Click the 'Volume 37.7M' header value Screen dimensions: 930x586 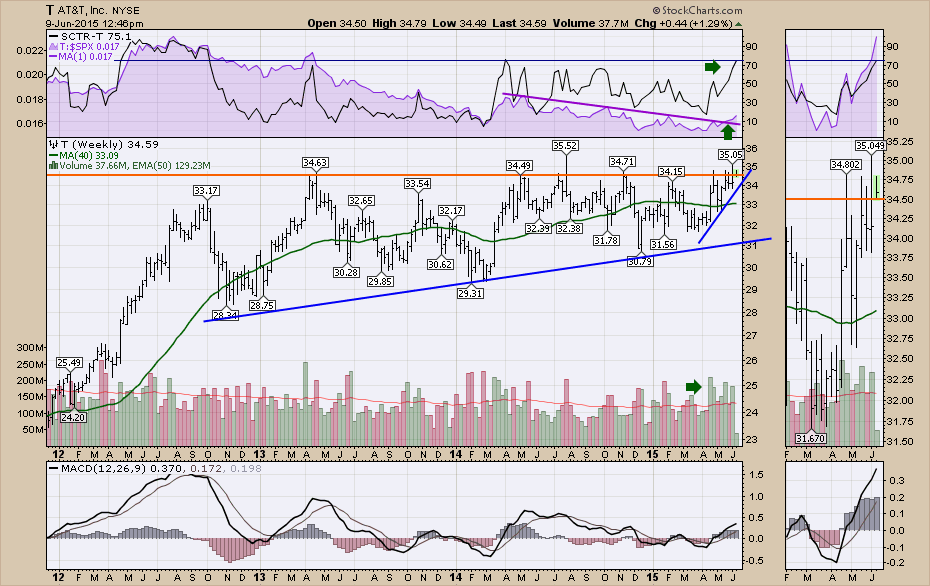pyautogui.click(x=591, y=24)
